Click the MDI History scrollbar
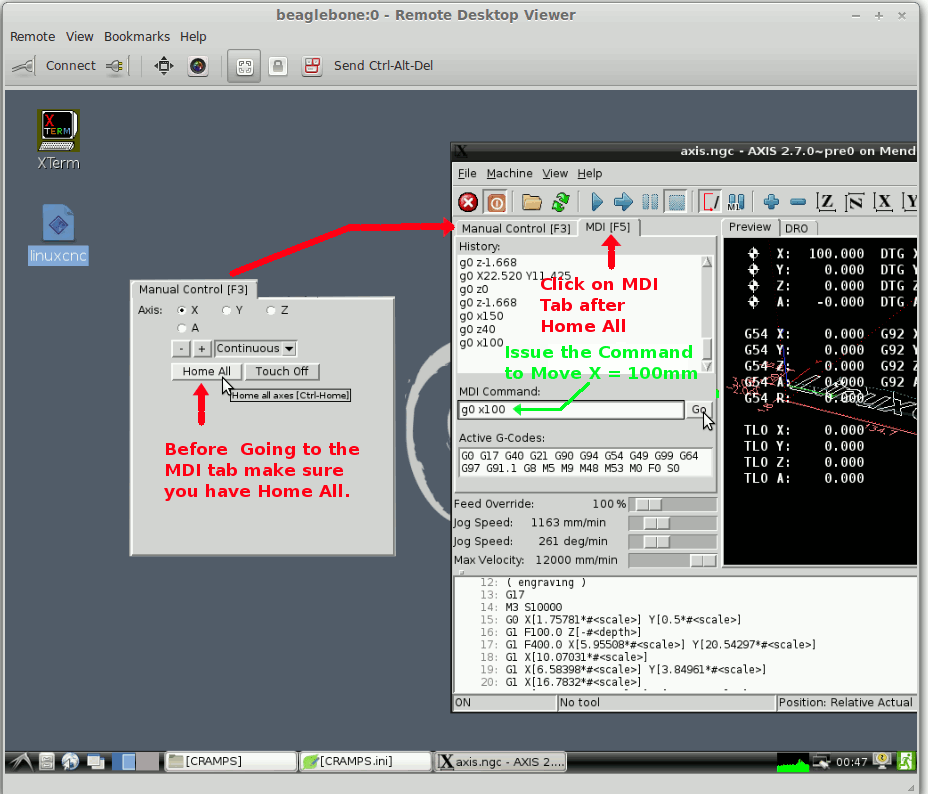This screenshot has width=928, height=794. 707,314
